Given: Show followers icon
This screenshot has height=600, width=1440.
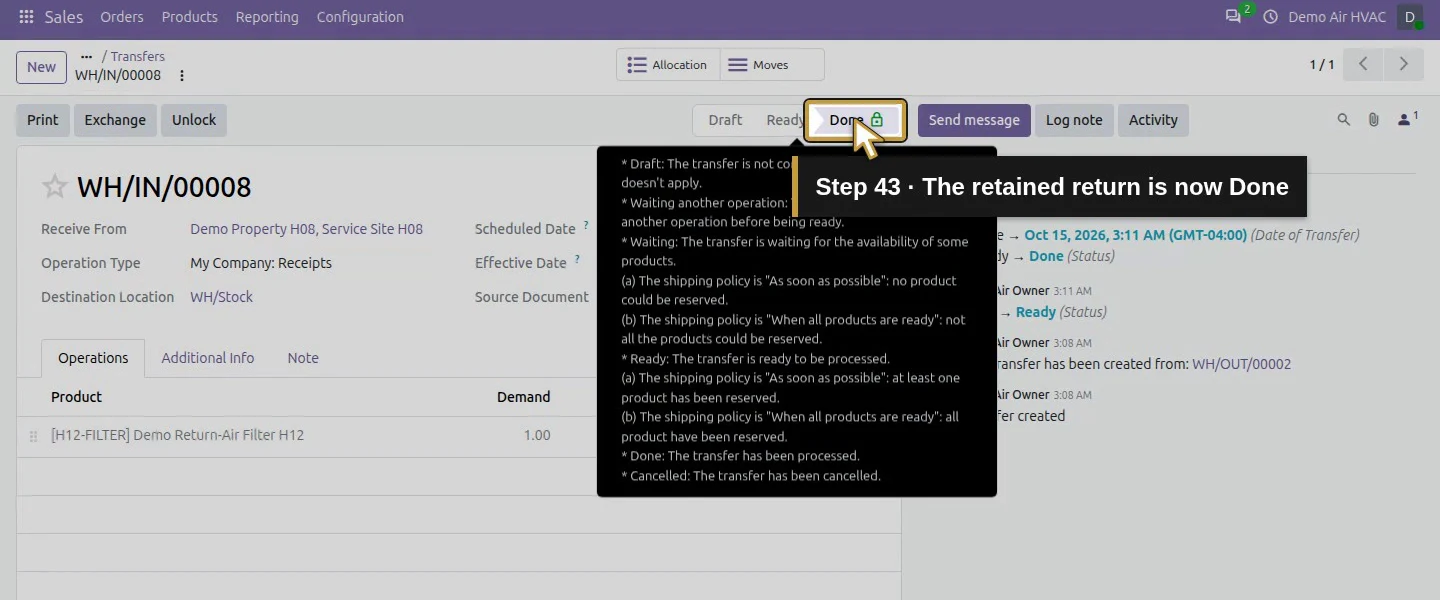Looking at the screenshot, I should pos(1407,119).
